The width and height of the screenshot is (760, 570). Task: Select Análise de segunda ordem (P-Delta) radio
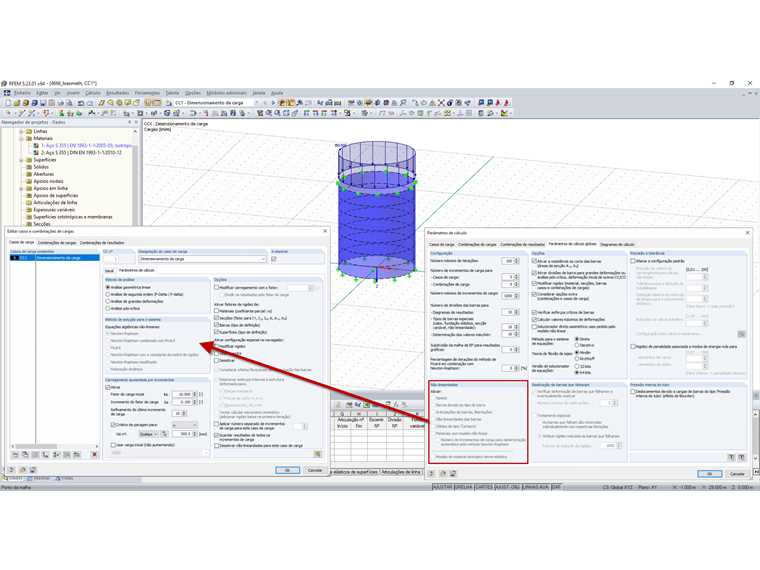coord(108,294)
